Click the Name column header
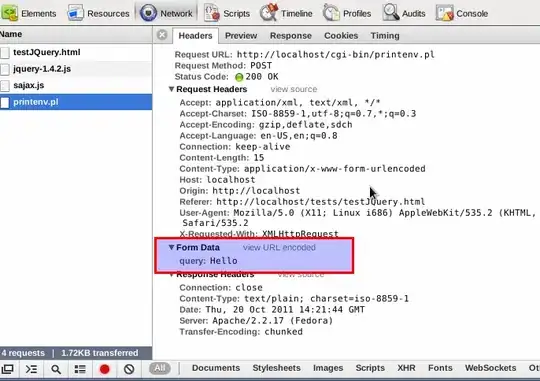 point(76,34)
